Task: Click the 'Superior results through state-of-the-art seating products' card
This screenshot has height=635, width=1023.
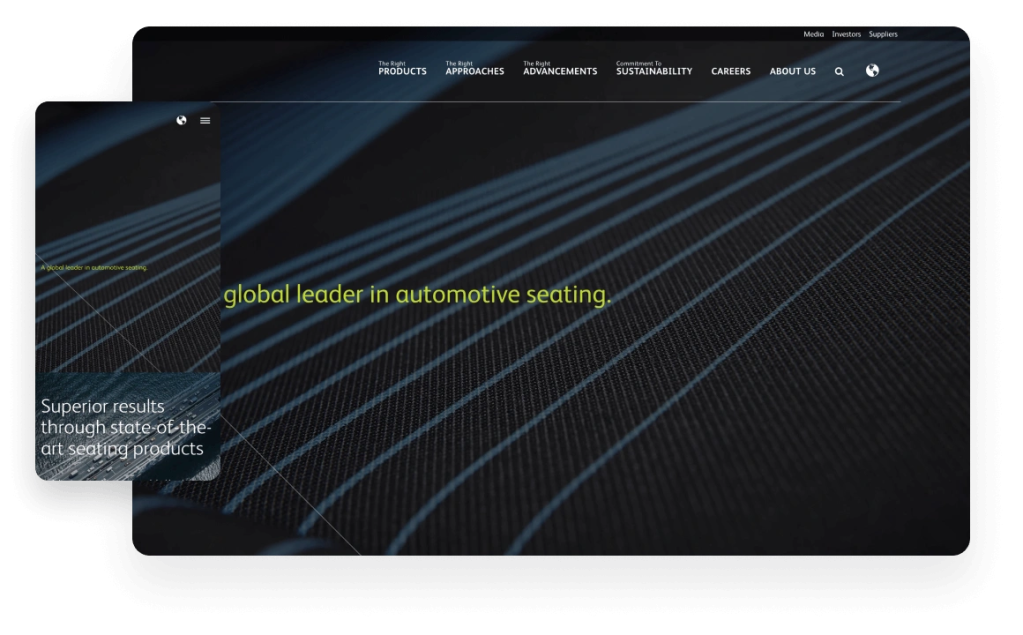Action: click(x=127, y=426)
